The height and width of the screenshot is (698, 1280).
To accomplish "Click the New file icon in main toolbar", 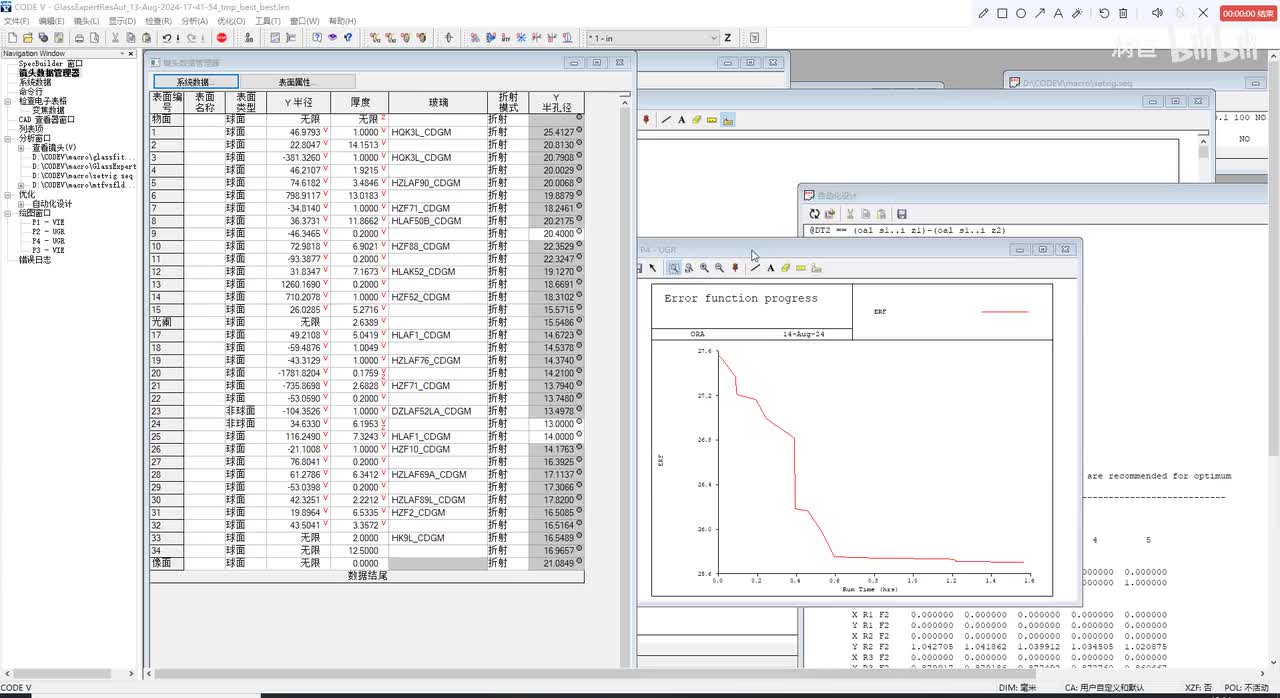I will click(12, 38).
